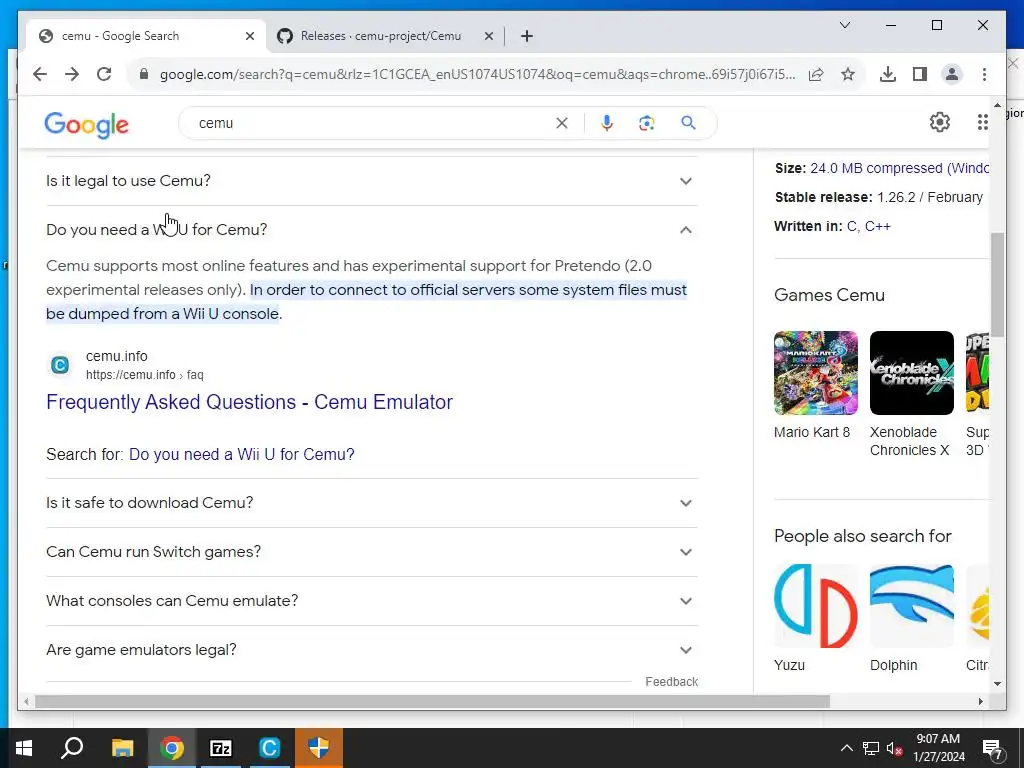Close the 'cemu - Google Search' tab
Viewport: 1024px width, 768px height.
click(x=249, y=36)
